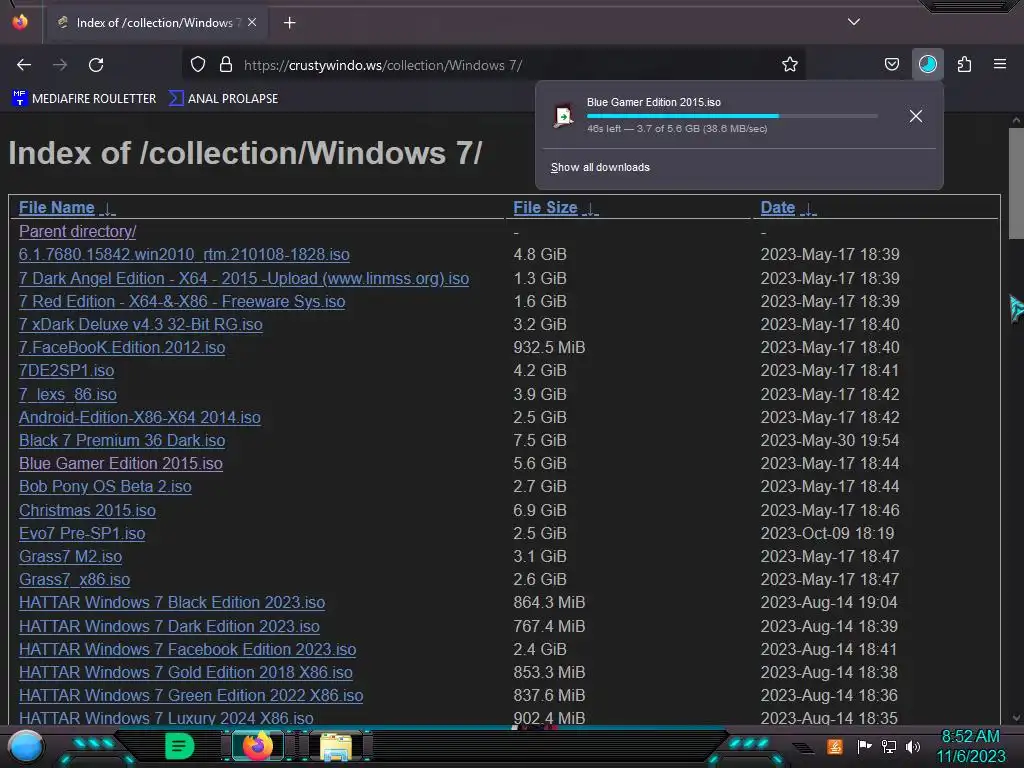Click 7 xDark Deluxe v4.3 link
1024x768 pixels.
coord(140,325)
